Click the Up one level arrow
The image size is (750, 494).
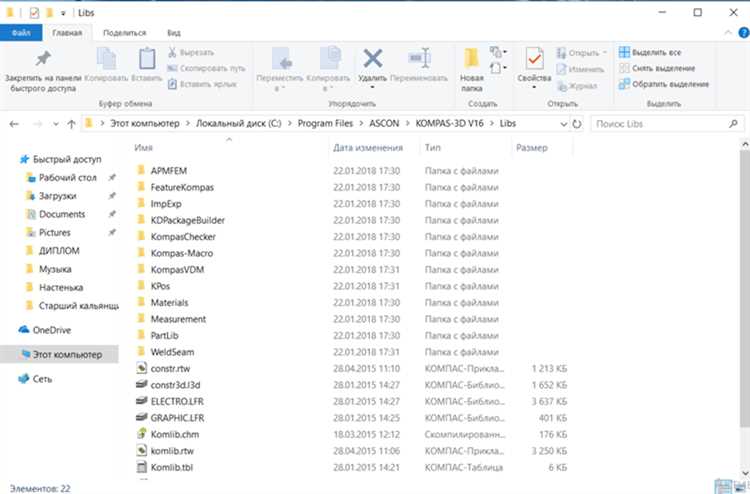pyautogui.click(x=71, y=124)
